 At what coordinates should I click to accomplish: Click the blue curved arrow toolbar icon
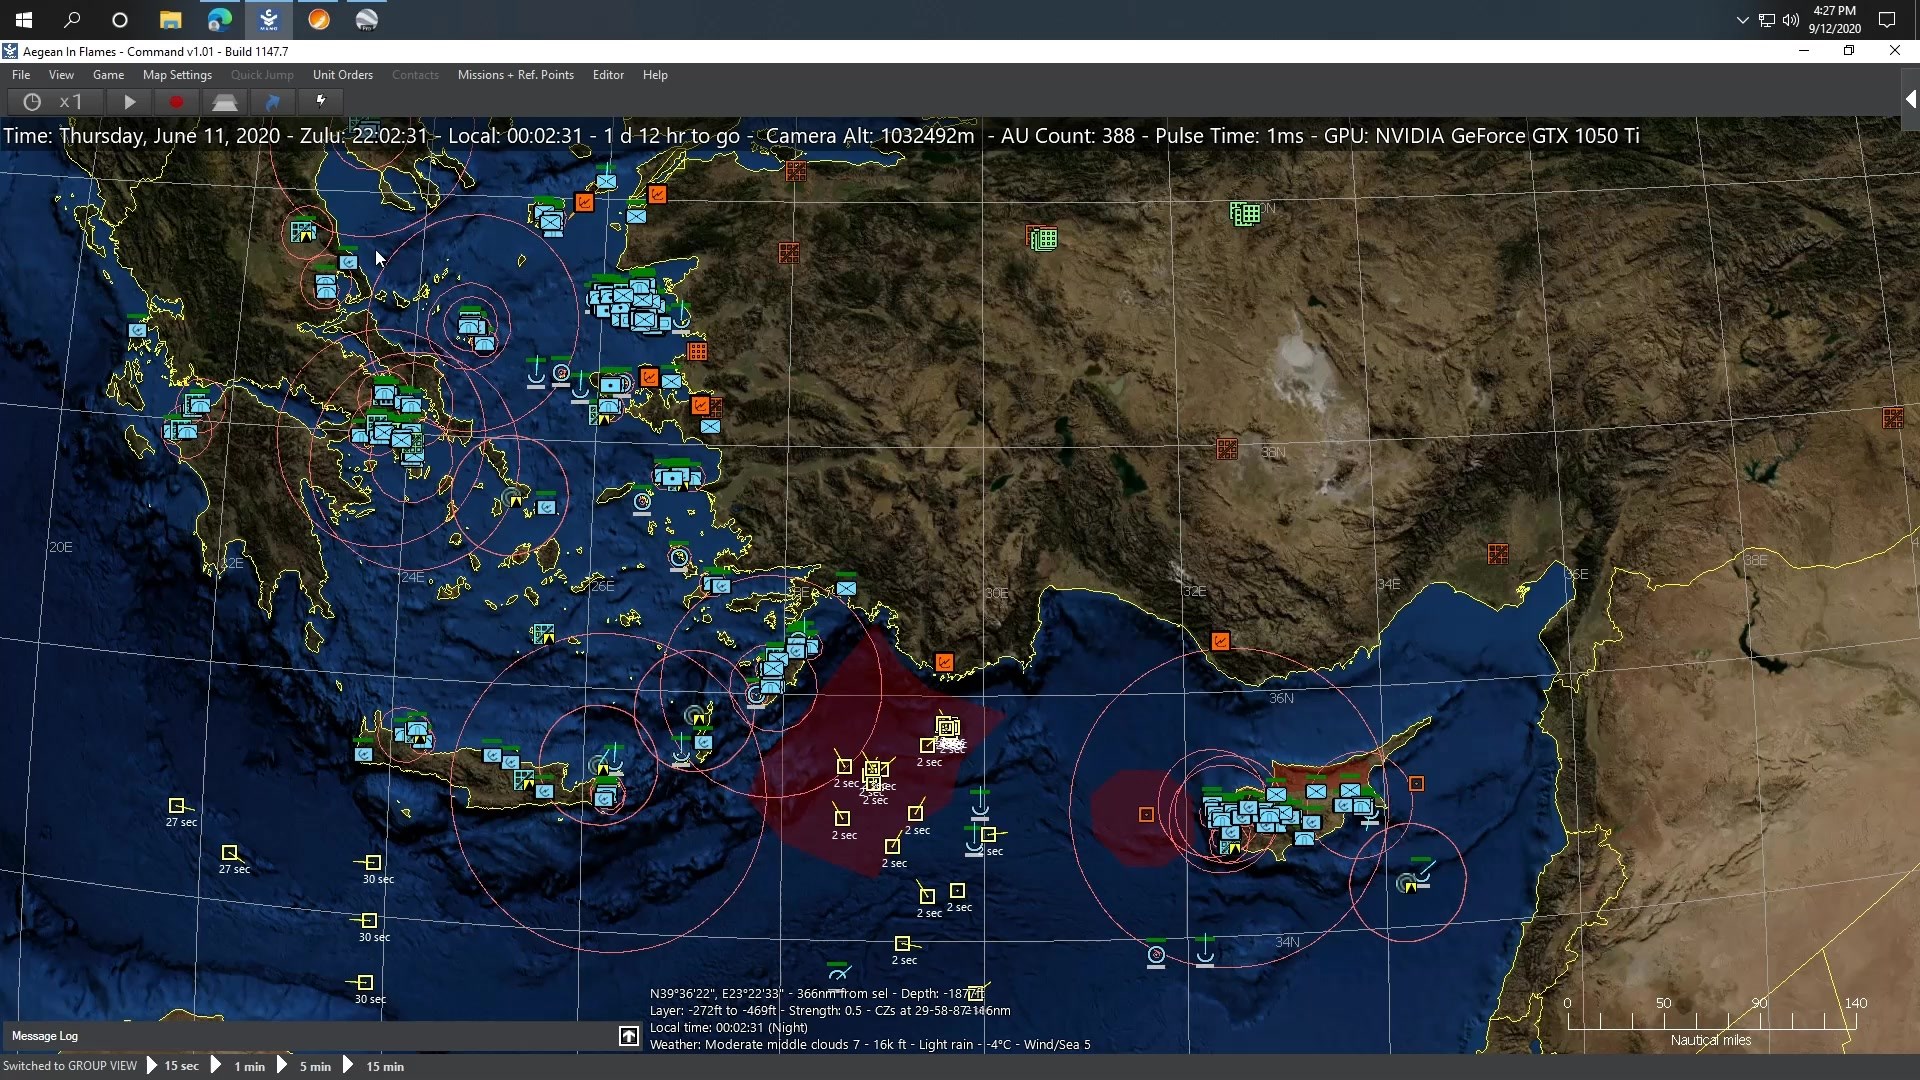272,101
